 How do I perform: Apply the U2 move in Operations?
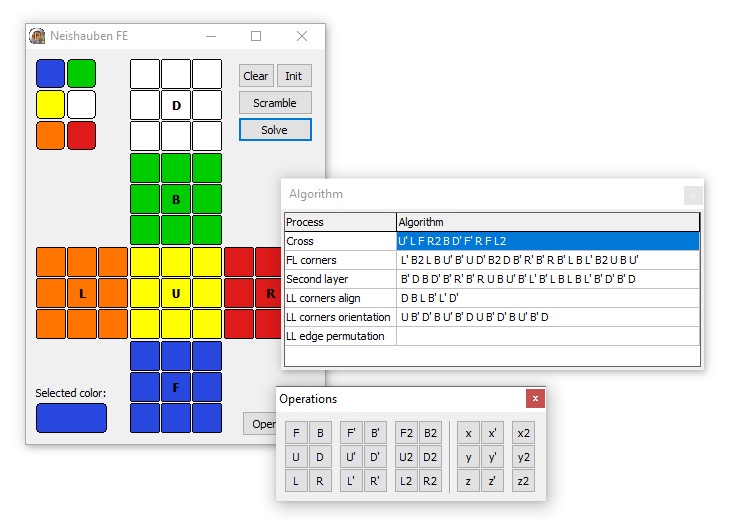406,457
